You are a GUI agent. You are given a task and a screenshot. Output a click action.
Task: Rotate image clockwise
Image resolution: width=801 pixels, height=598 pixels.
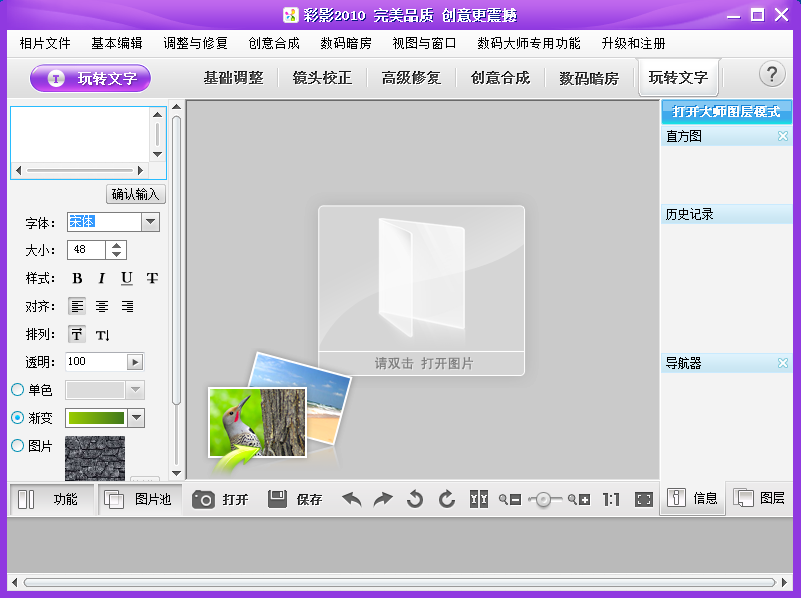tap(447, 499)
